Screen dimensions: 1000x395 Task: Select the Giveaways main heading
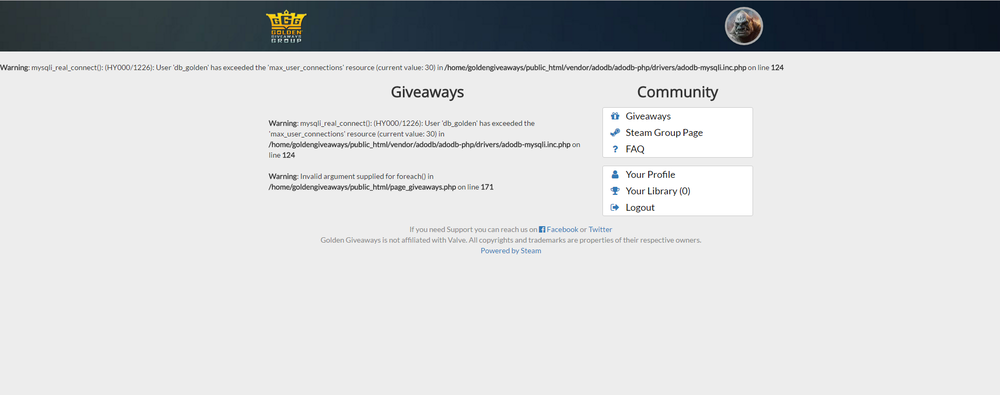pyautogui.click(x=427, y=92)
